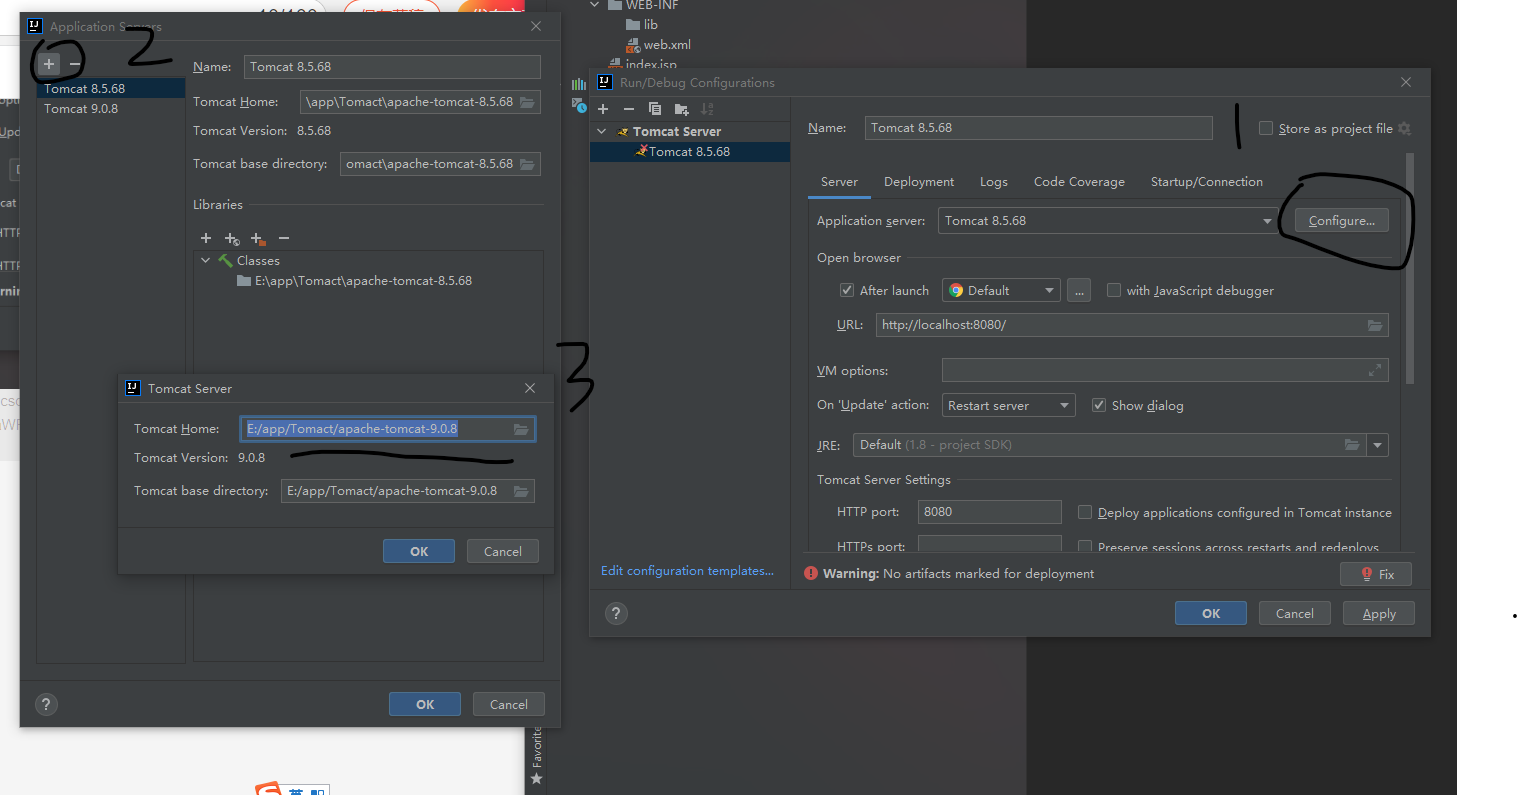Collapse Classes node in Libraries
The width and height of the screenshot is (1518, 795).
(x=206, y=261)
